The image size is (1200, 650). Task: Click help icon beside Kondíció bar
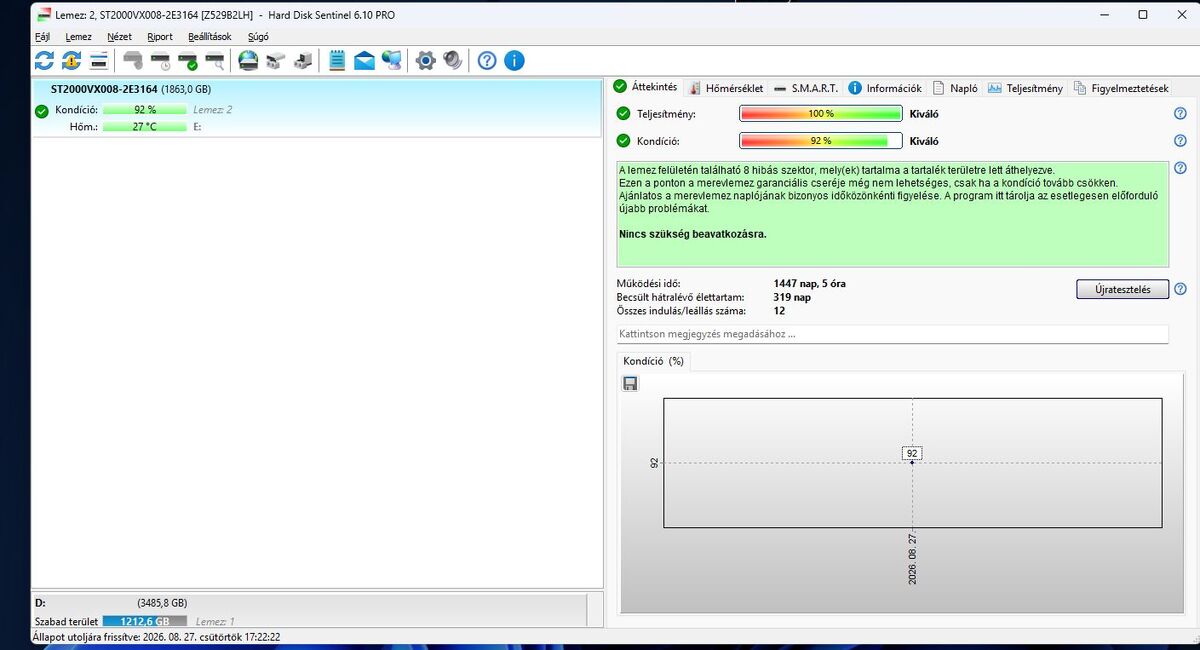(1180, 141)
